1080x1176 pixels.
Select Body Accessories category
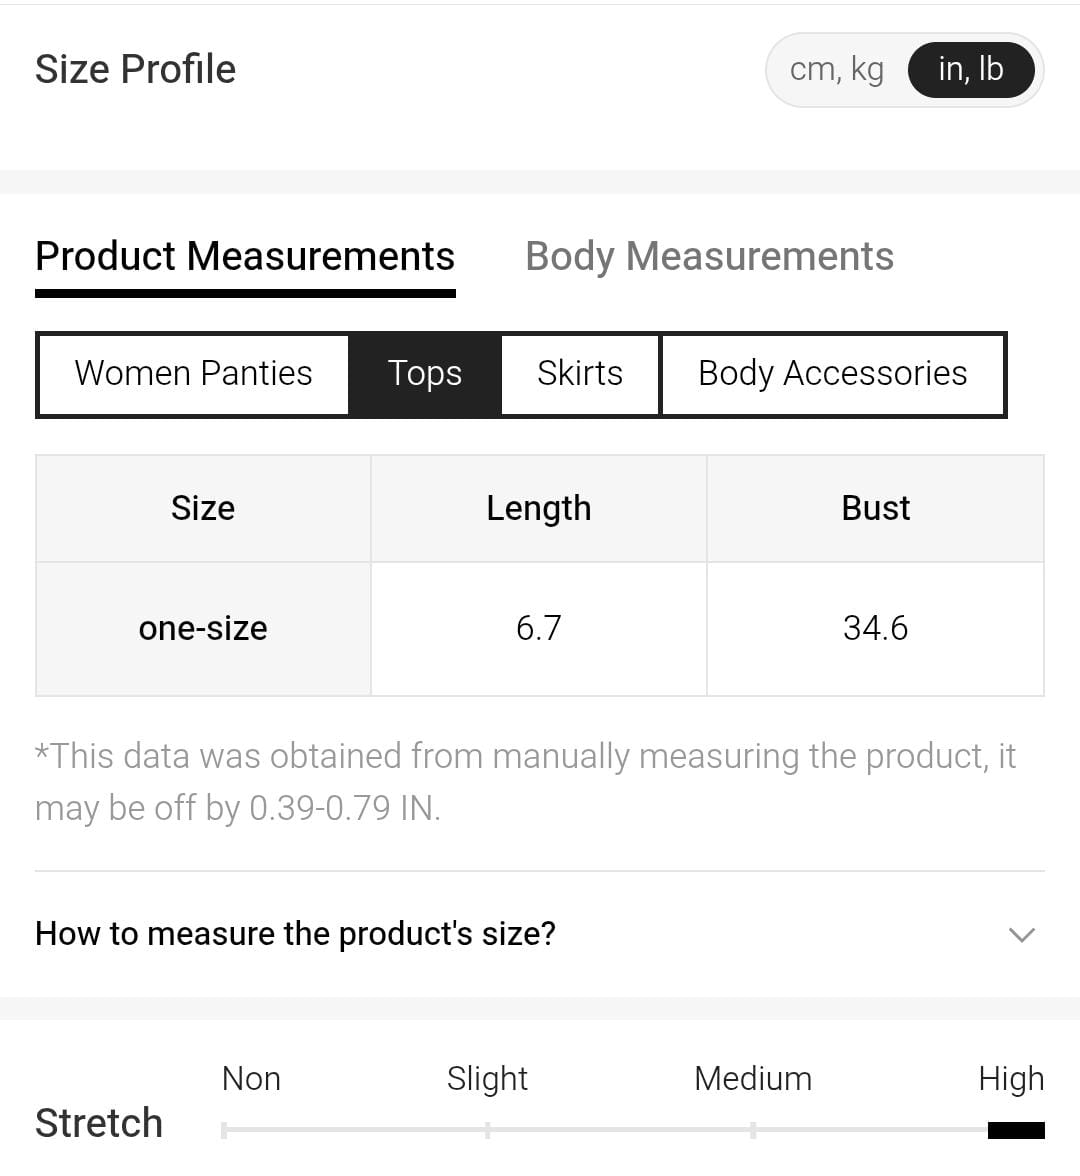click(832, 374)
